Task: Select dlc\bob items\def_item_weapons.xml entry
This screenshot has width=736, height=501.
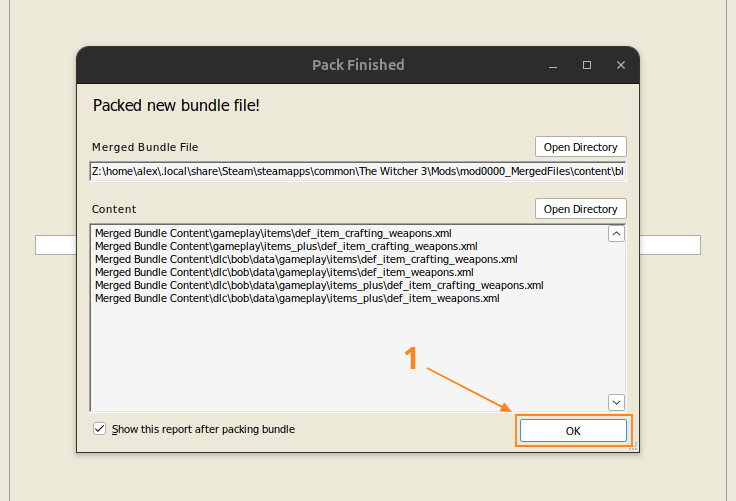Action: click(284, 272)
